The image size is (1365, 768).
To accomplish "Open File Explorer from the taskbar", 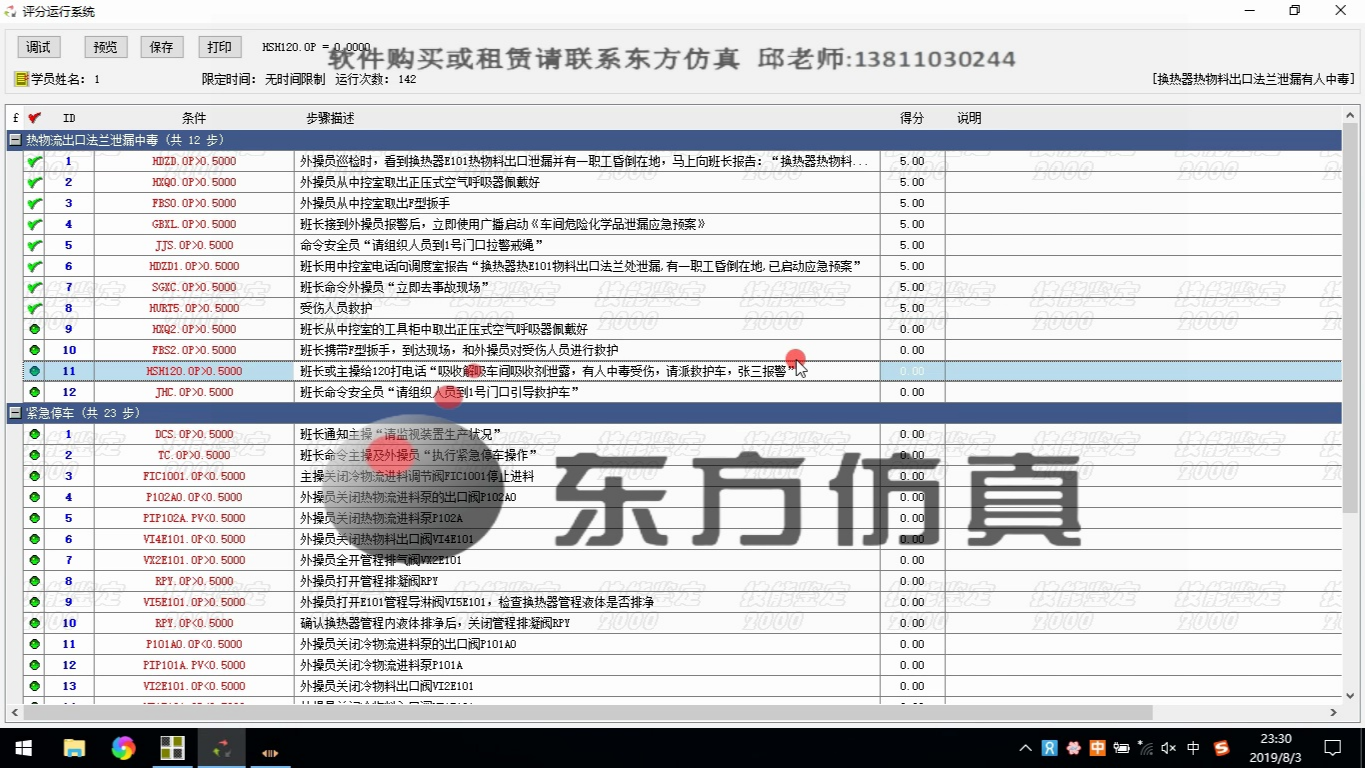I will coord(74,748).
